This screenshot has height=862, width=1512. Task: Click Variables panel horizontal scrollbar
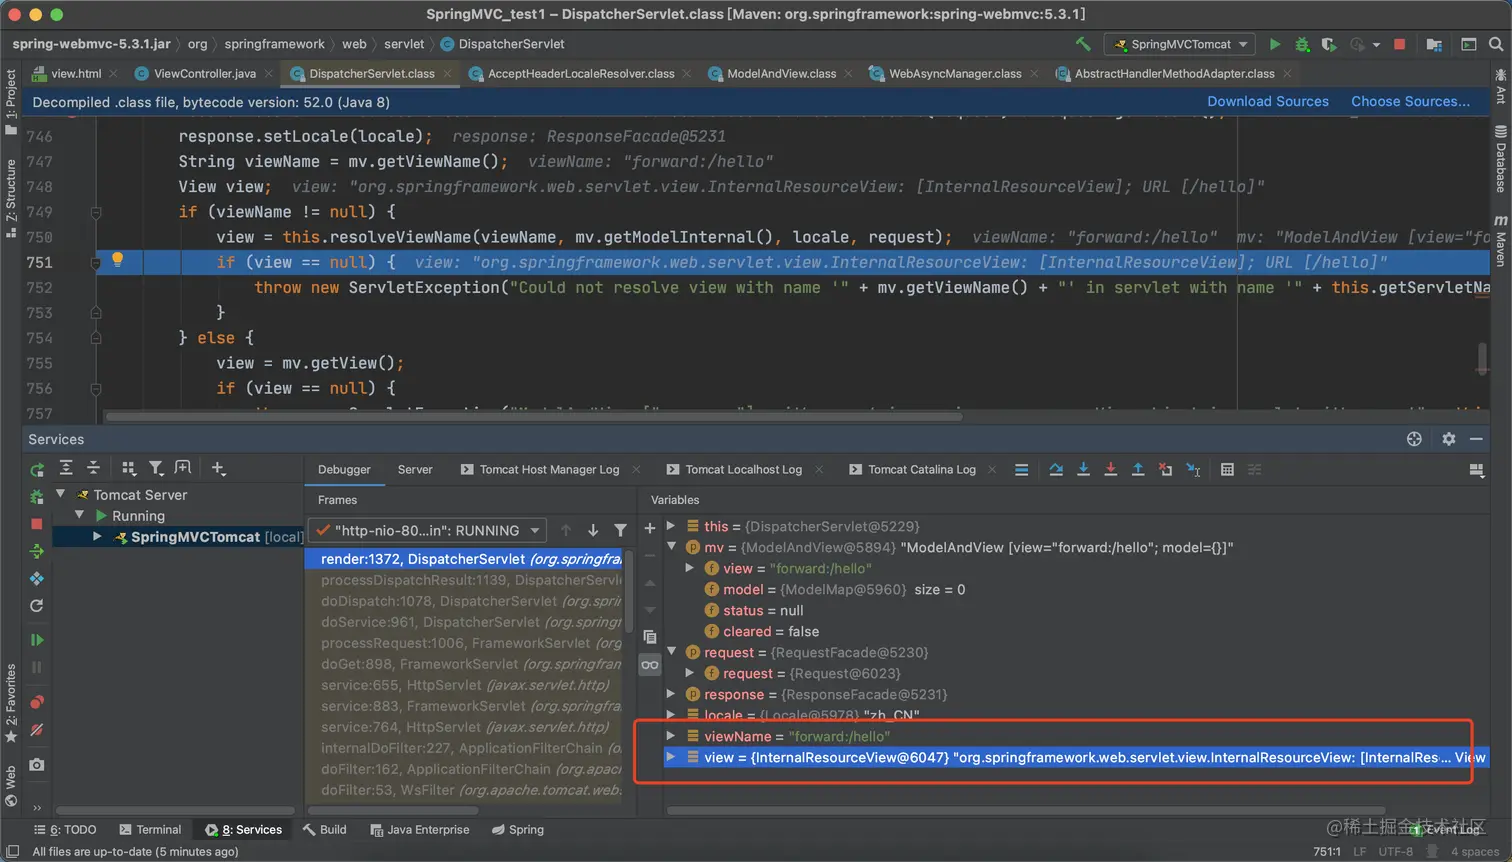(x=1027, y=810)
